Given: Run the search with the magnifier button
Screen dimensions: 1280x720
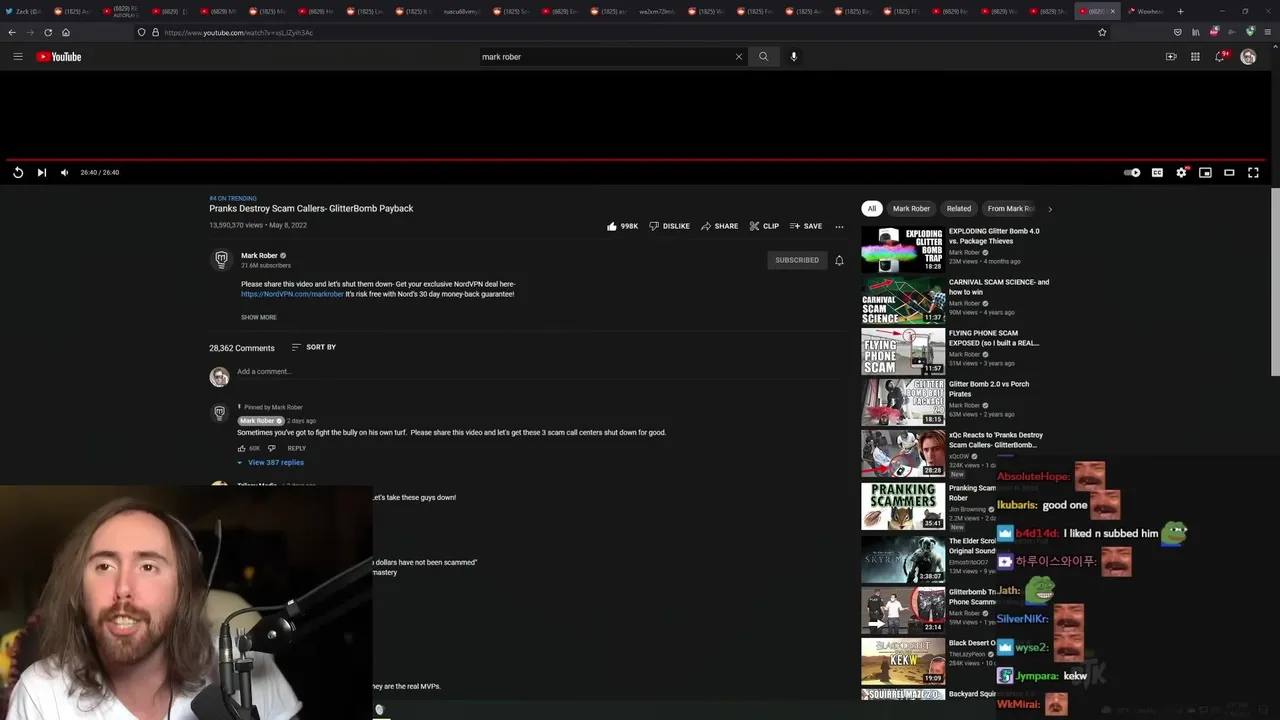Looking at the screenshot, I should pos(763,57).
